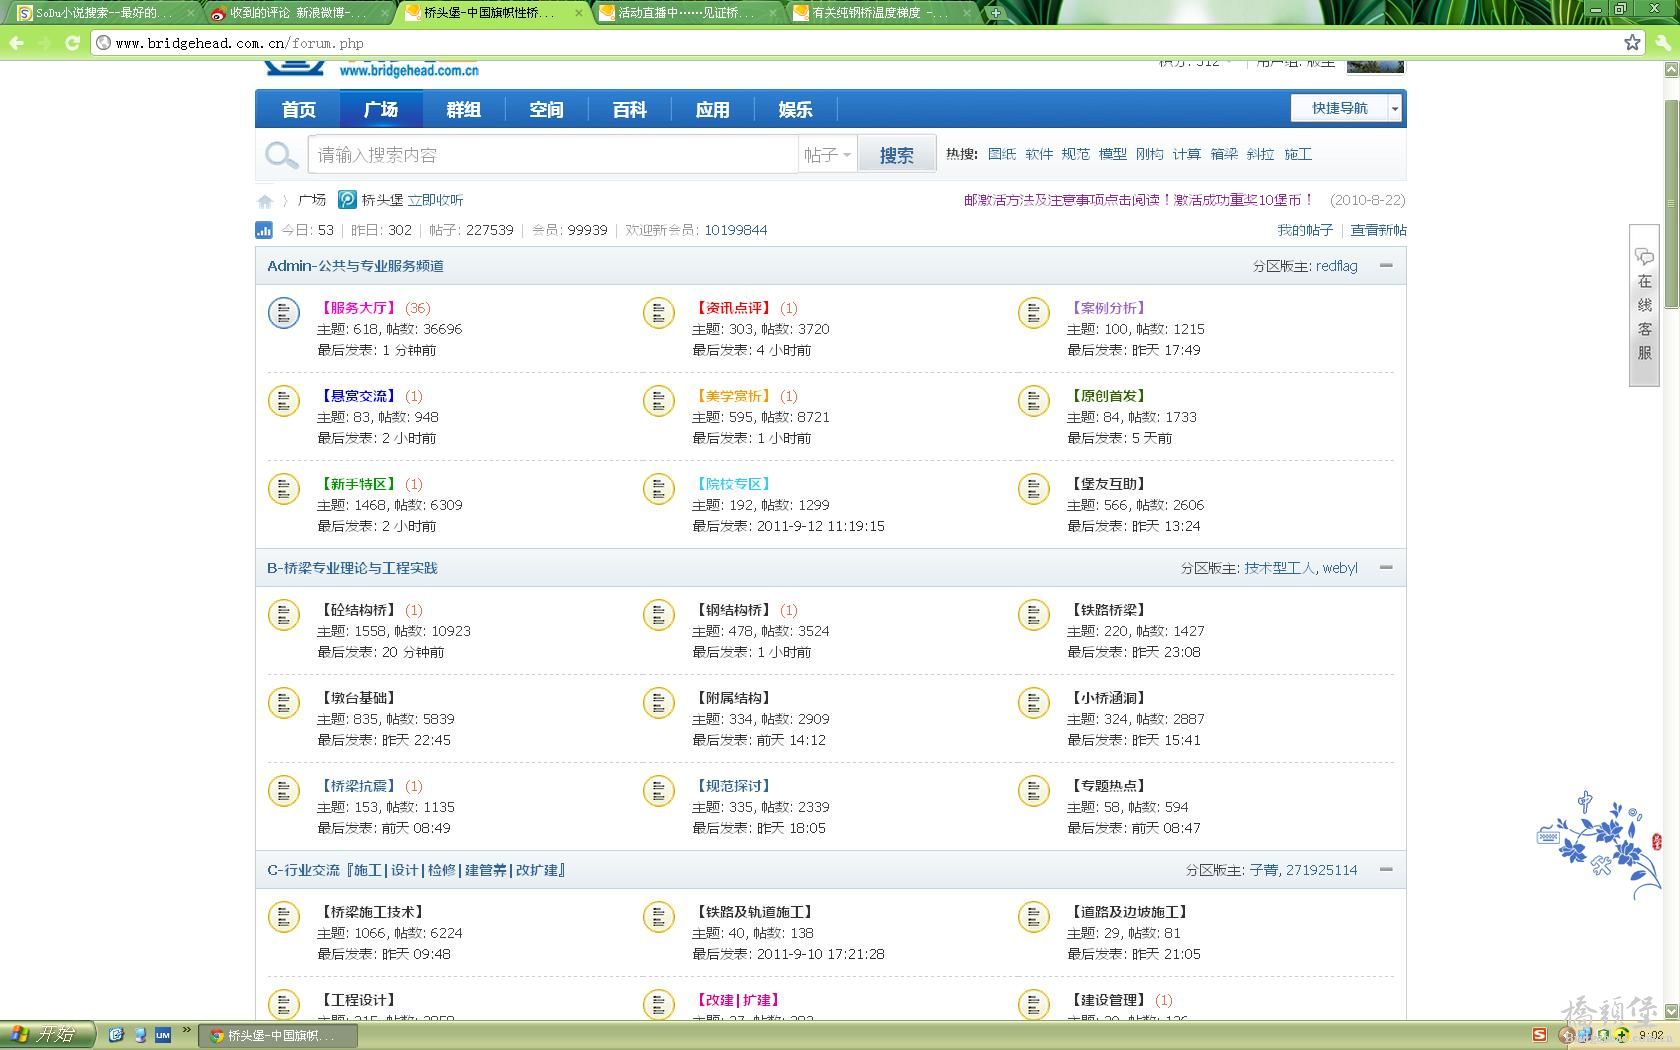Open the 悬赏交流 forum icon
This screenshot has width=1680, height=1050.
(x=284, y=401)
